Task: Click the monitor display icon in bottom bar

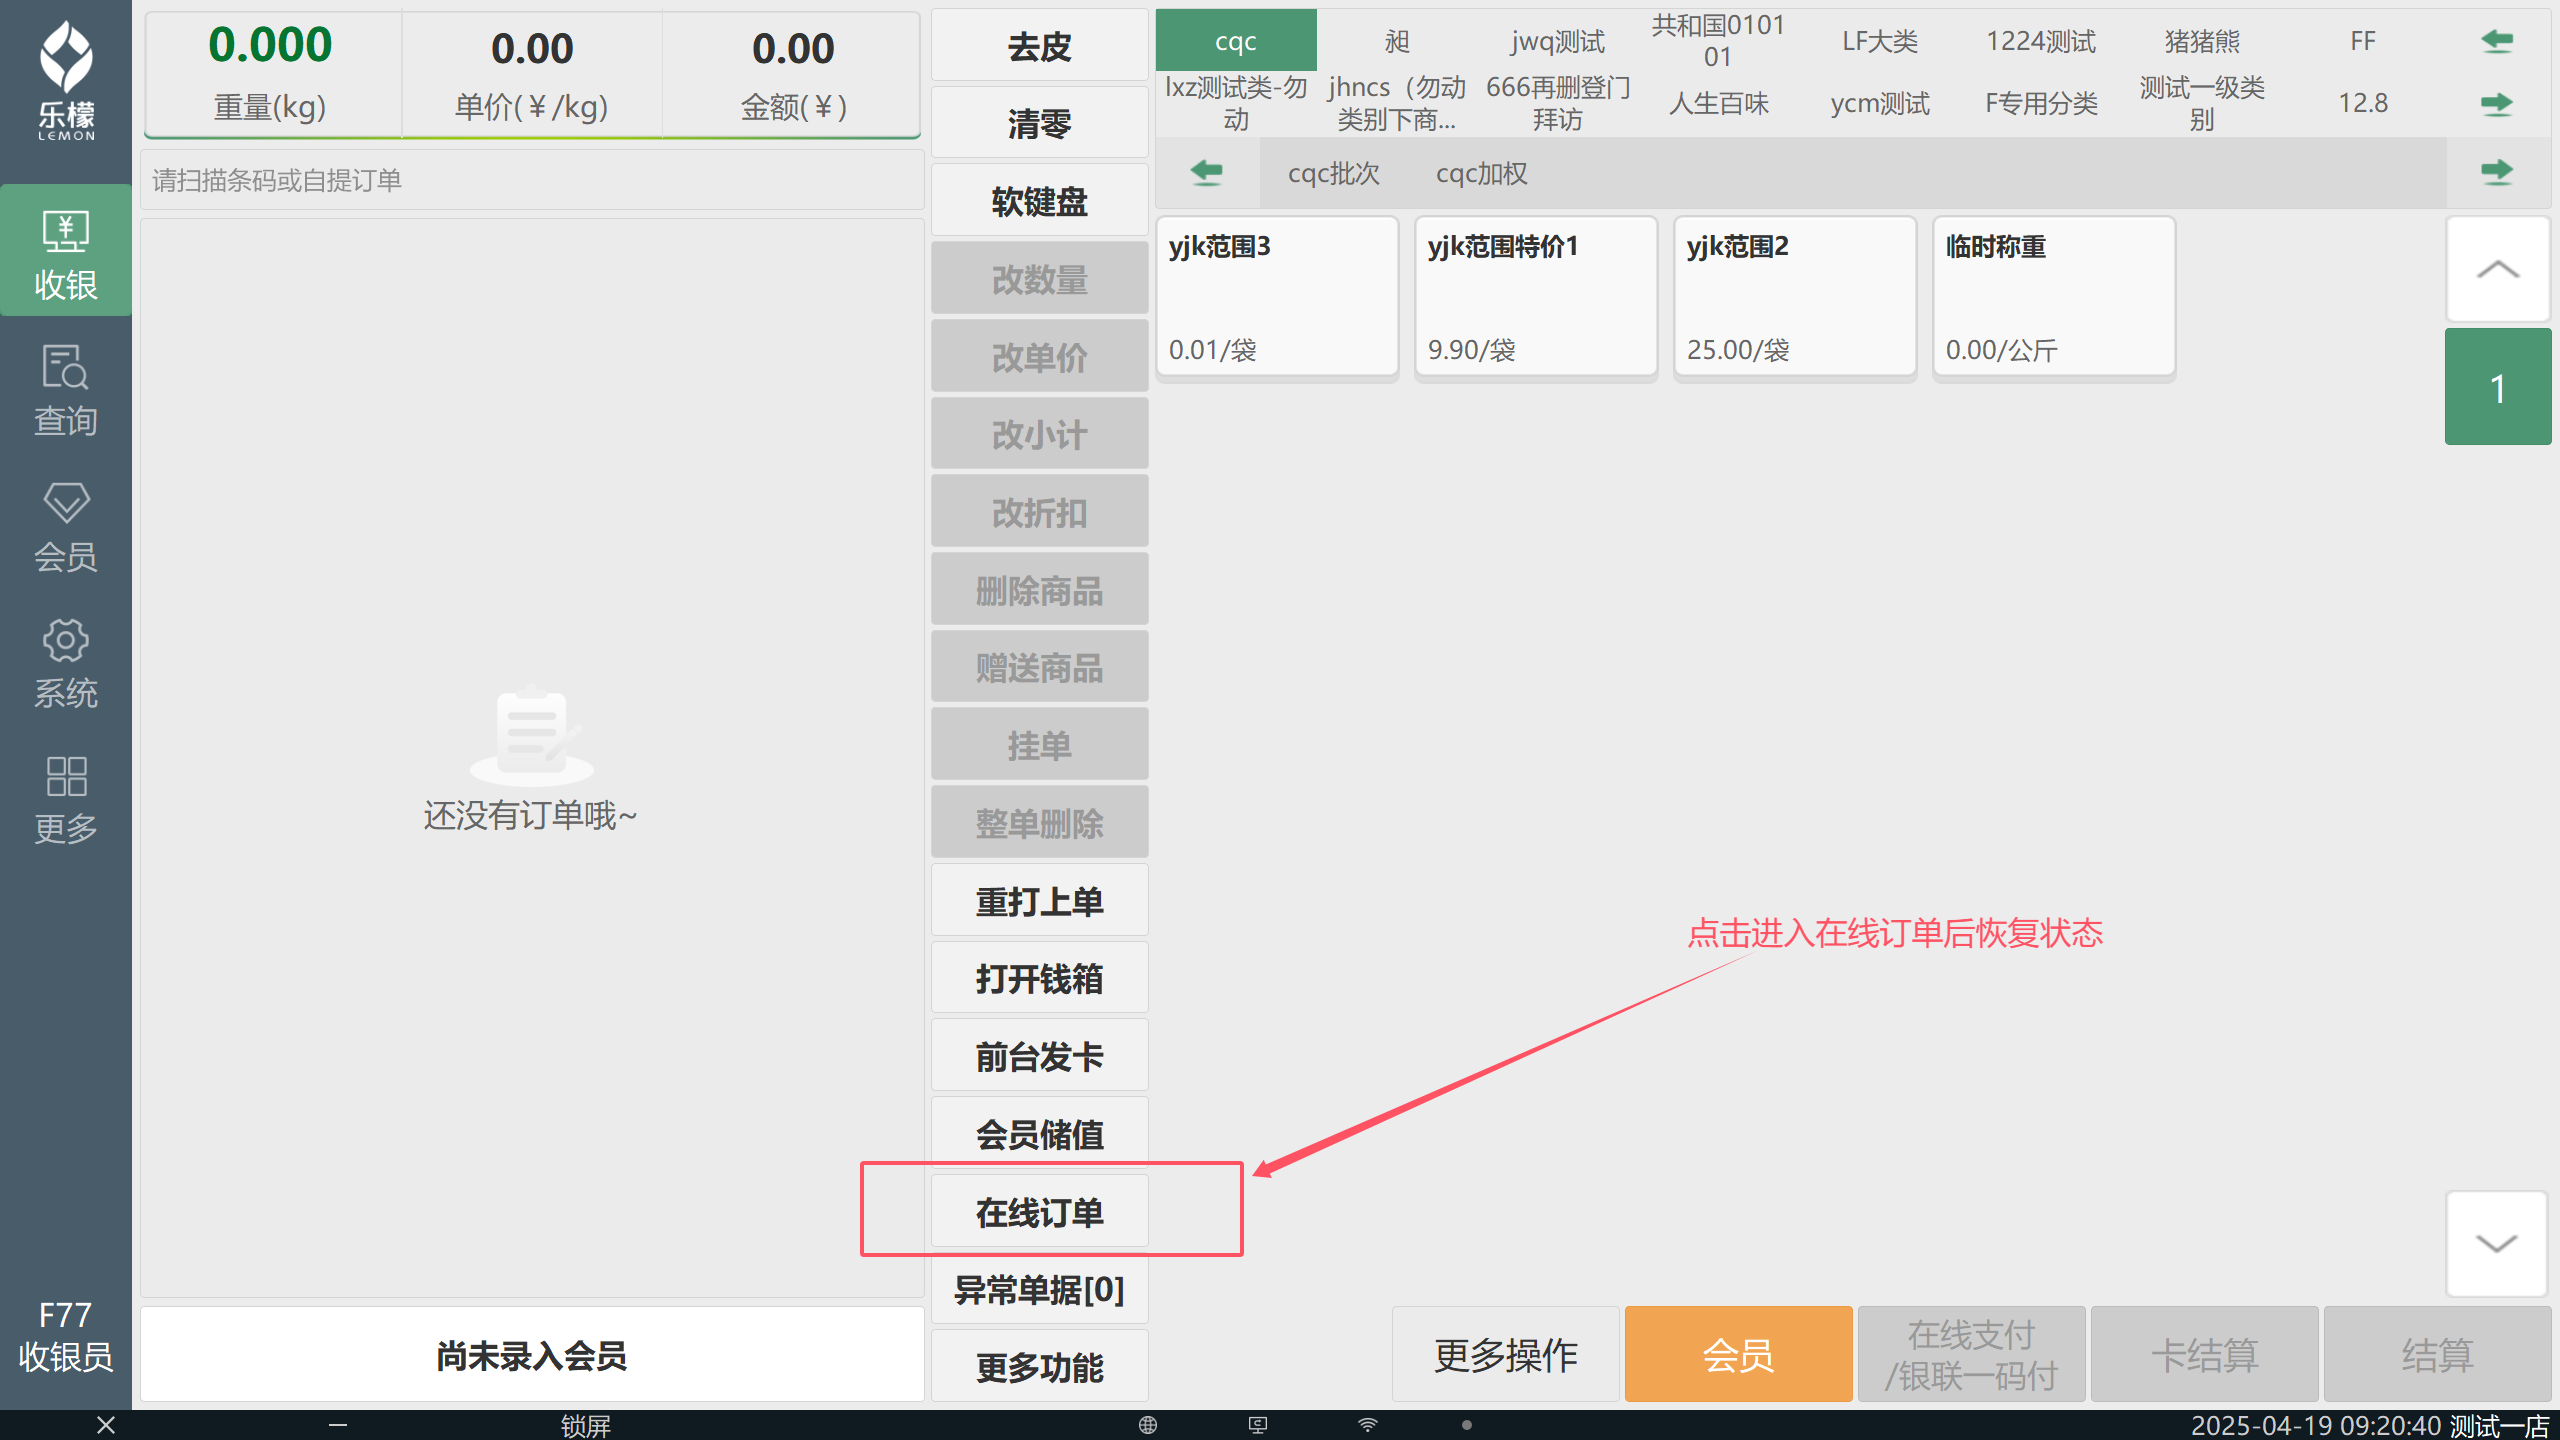Action: (1258, 1425)
